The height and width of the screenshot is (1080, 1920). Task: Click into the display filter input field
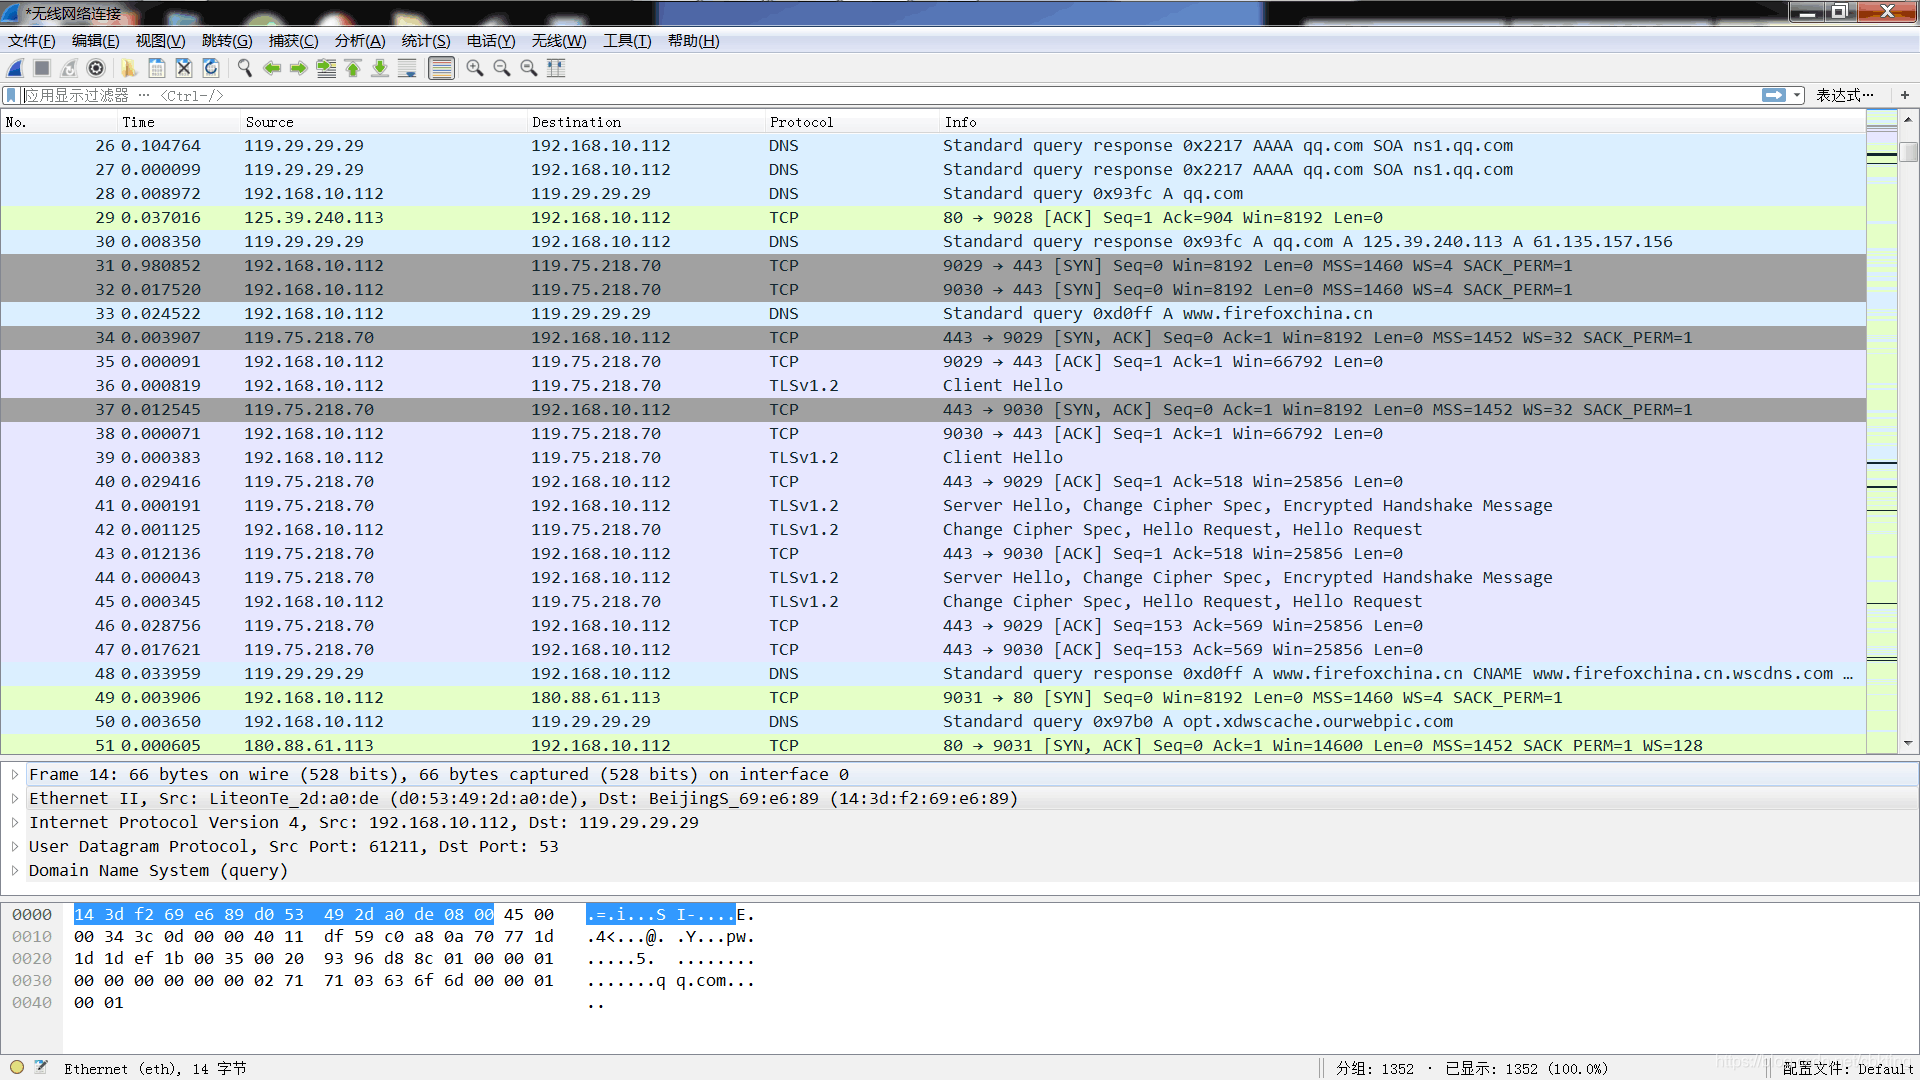point(800,95)
